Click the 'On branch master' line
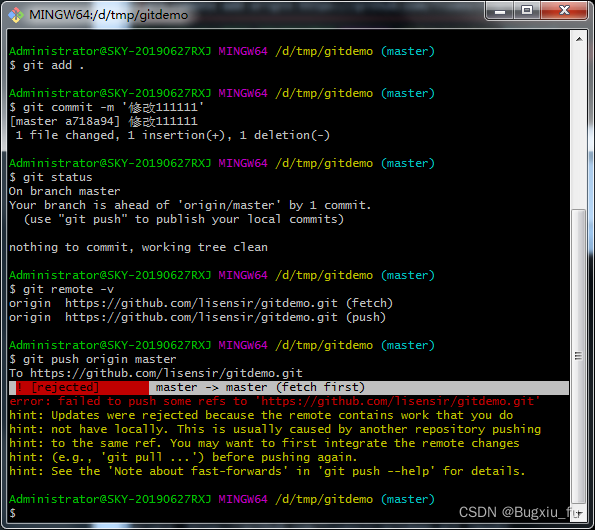Image resolution: width=595 pixels, height=530 pixels. click(x=65, y=191)
